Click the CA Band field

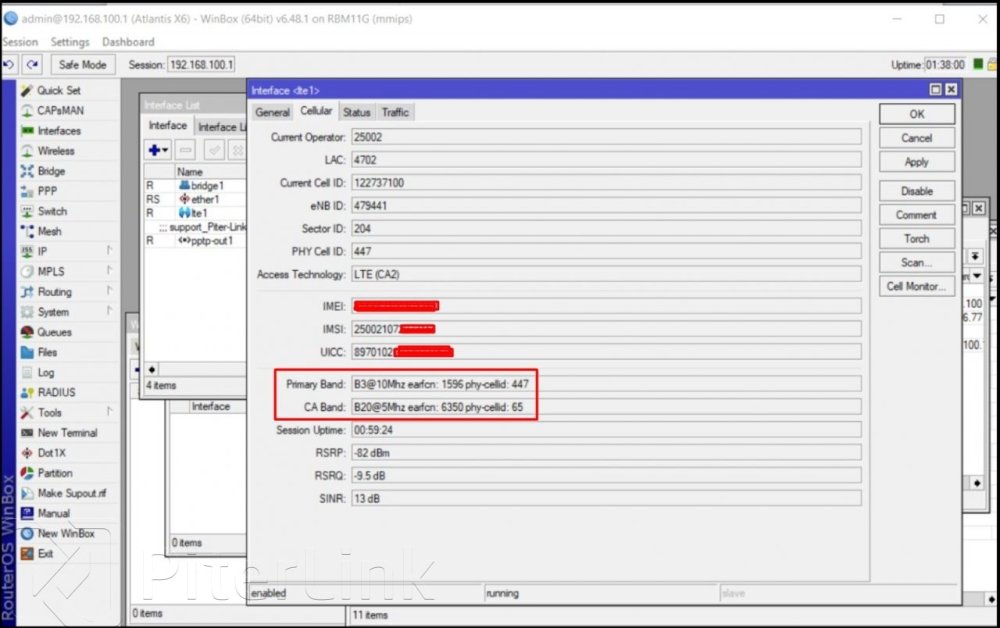click(606, 407)
